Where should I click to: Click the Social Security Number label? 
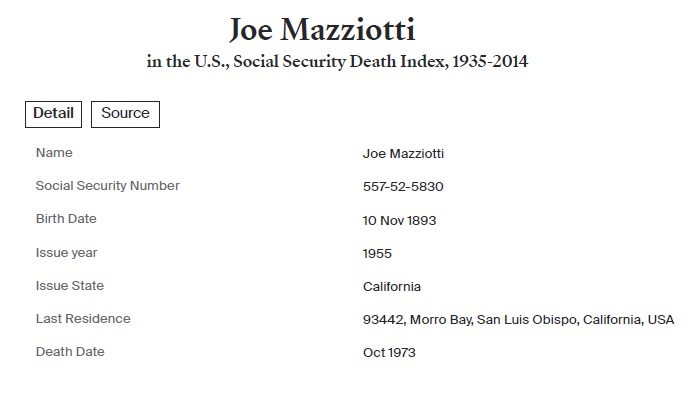click(x=107, y=186)
